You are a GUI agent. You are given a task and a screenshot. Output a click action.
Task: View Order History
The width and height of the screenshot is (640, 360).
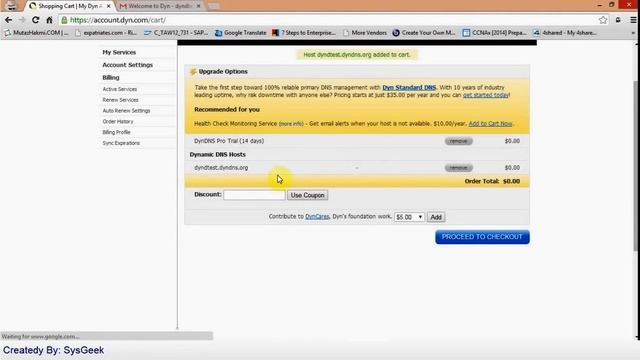click(118, 122)
